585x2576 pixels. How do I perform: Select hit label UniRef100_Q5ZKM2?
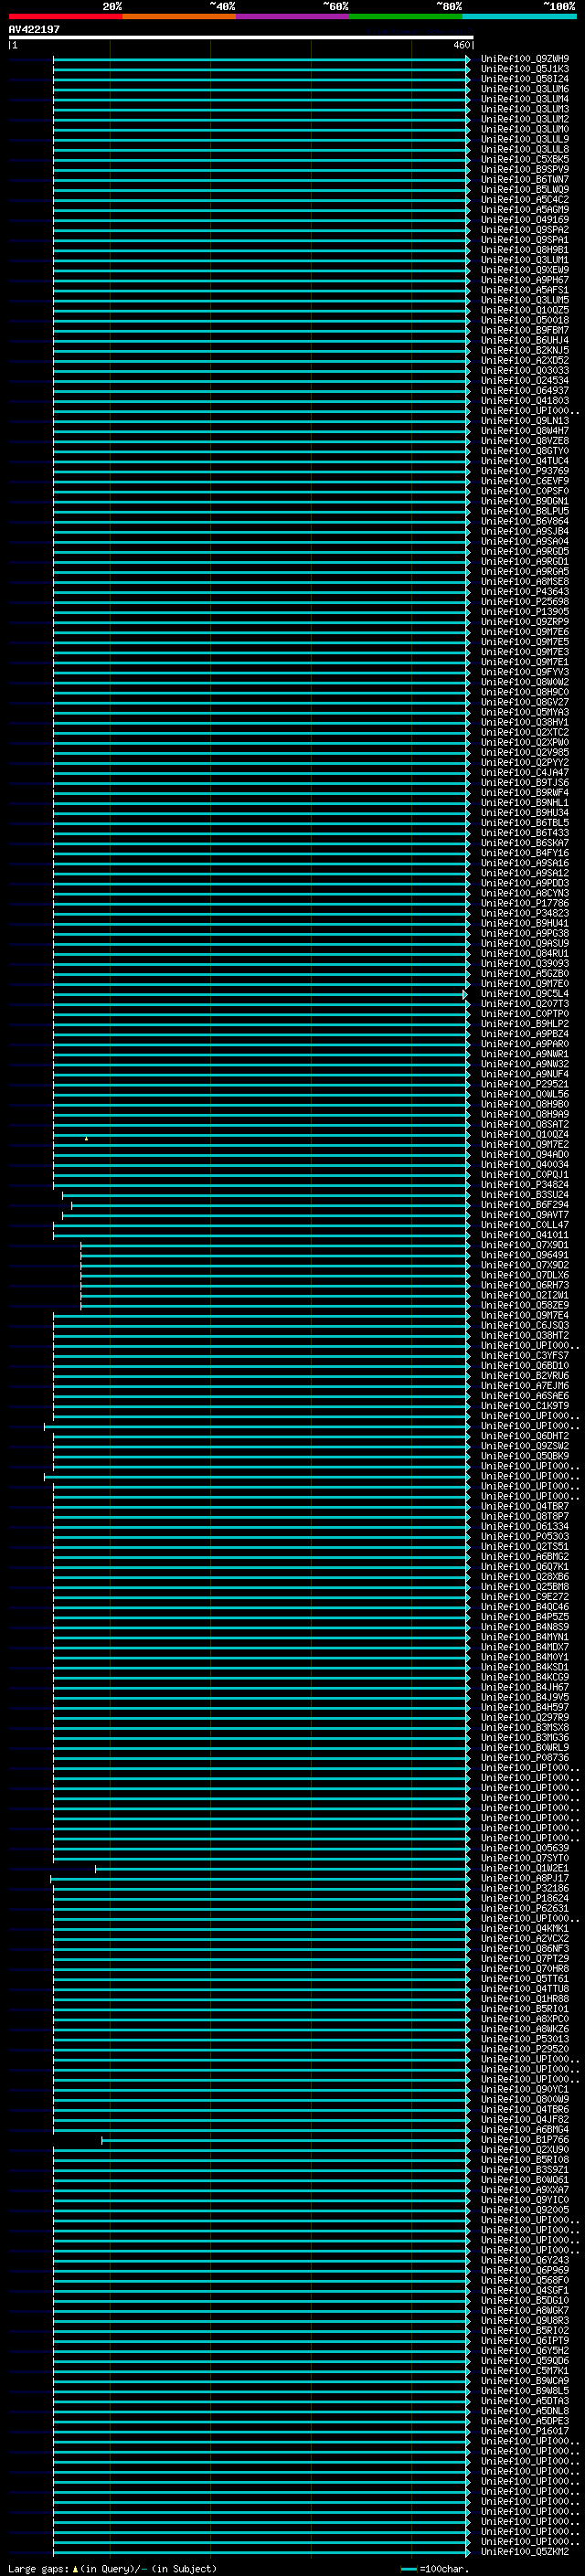(x=525, y=2553)
